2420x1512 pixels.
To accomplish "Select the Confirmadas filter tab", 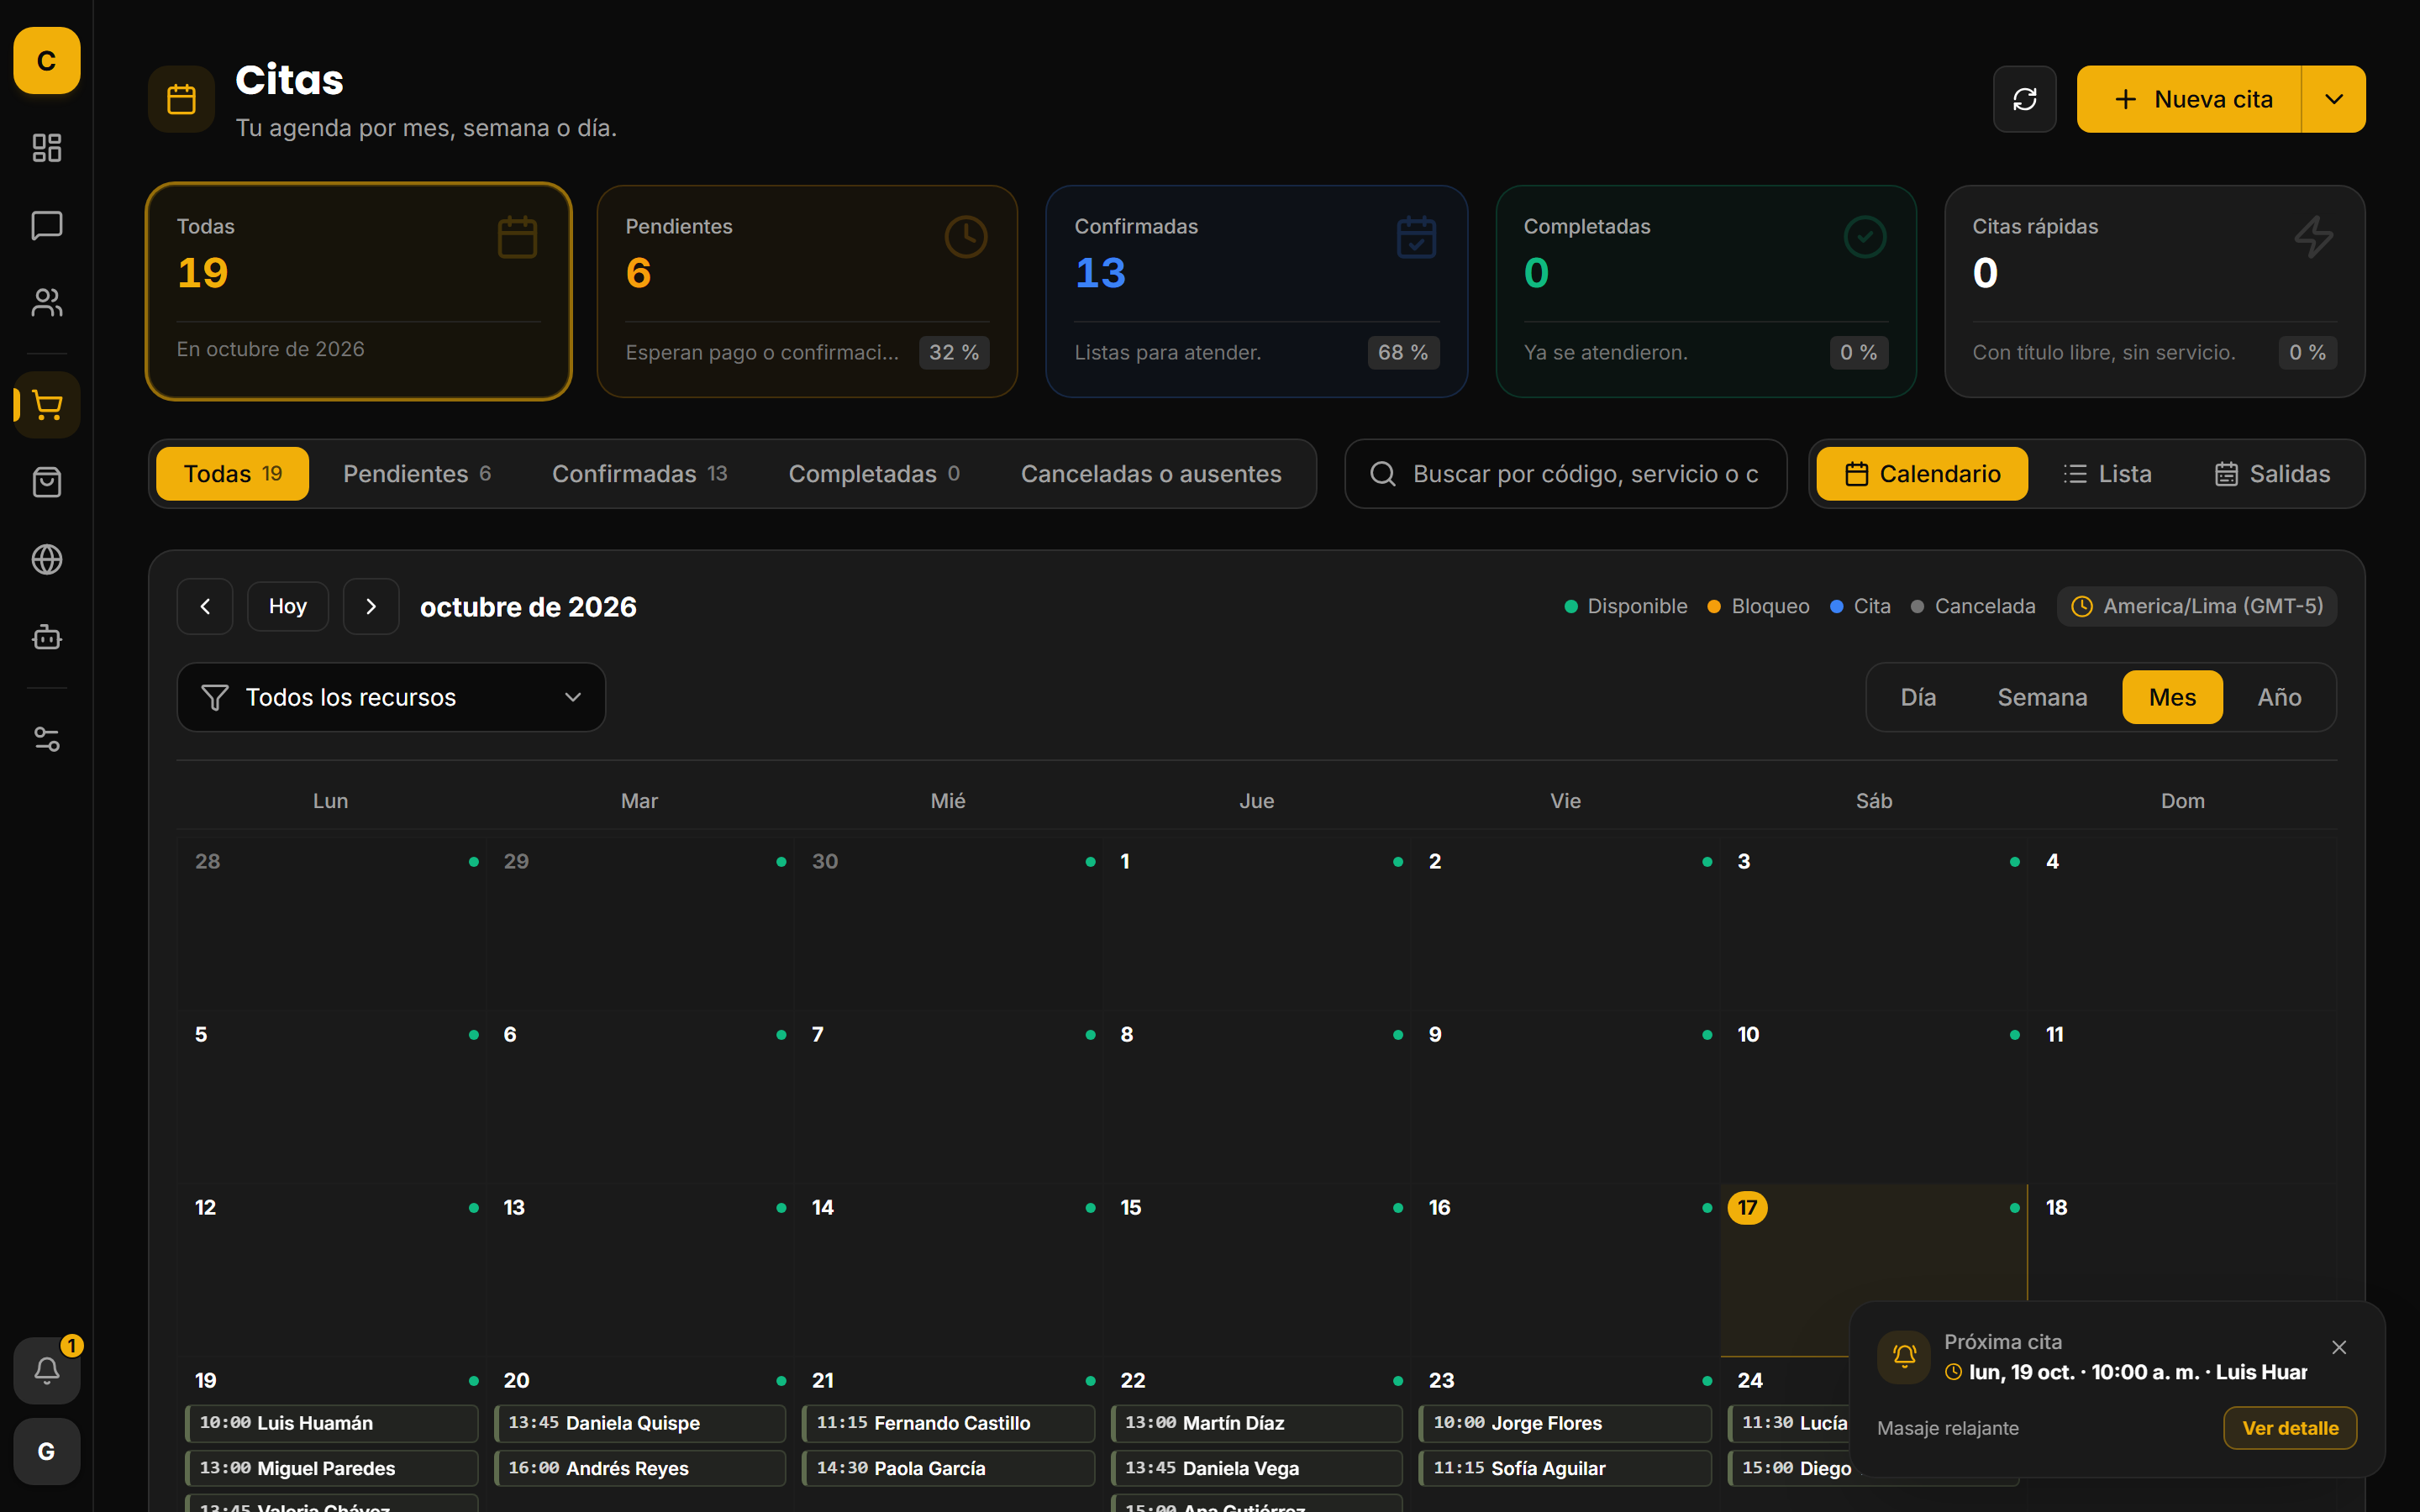I will pos(640,474).
